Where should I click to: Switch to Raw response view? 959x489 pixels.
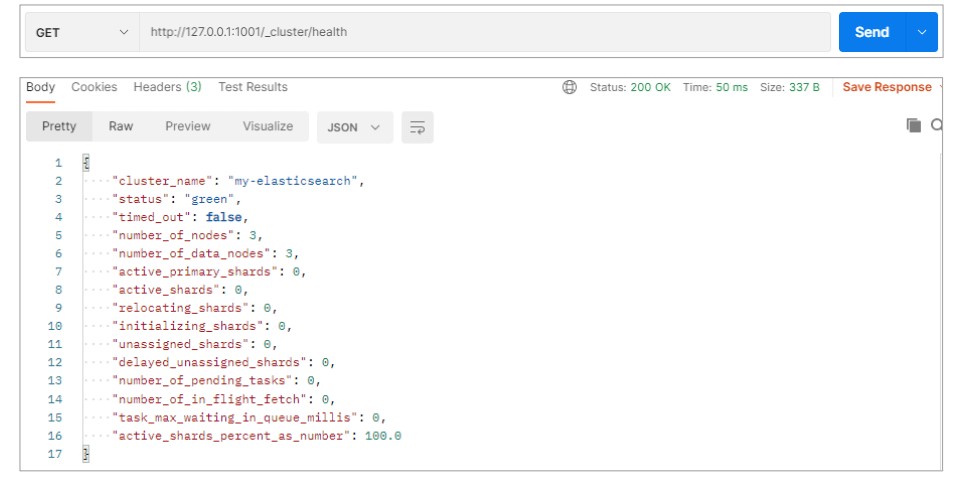[x=121, y=126]
